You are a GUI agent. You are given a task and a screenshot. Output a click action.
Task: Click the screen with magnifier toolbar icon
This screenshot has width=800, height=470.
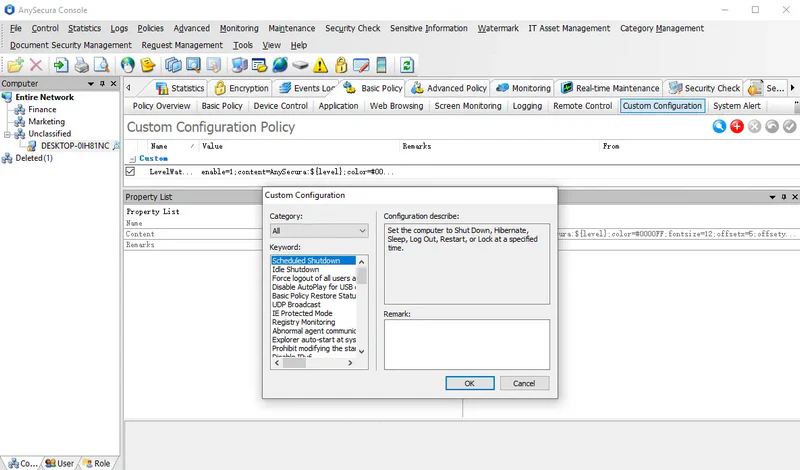click(x=193, y=65)
